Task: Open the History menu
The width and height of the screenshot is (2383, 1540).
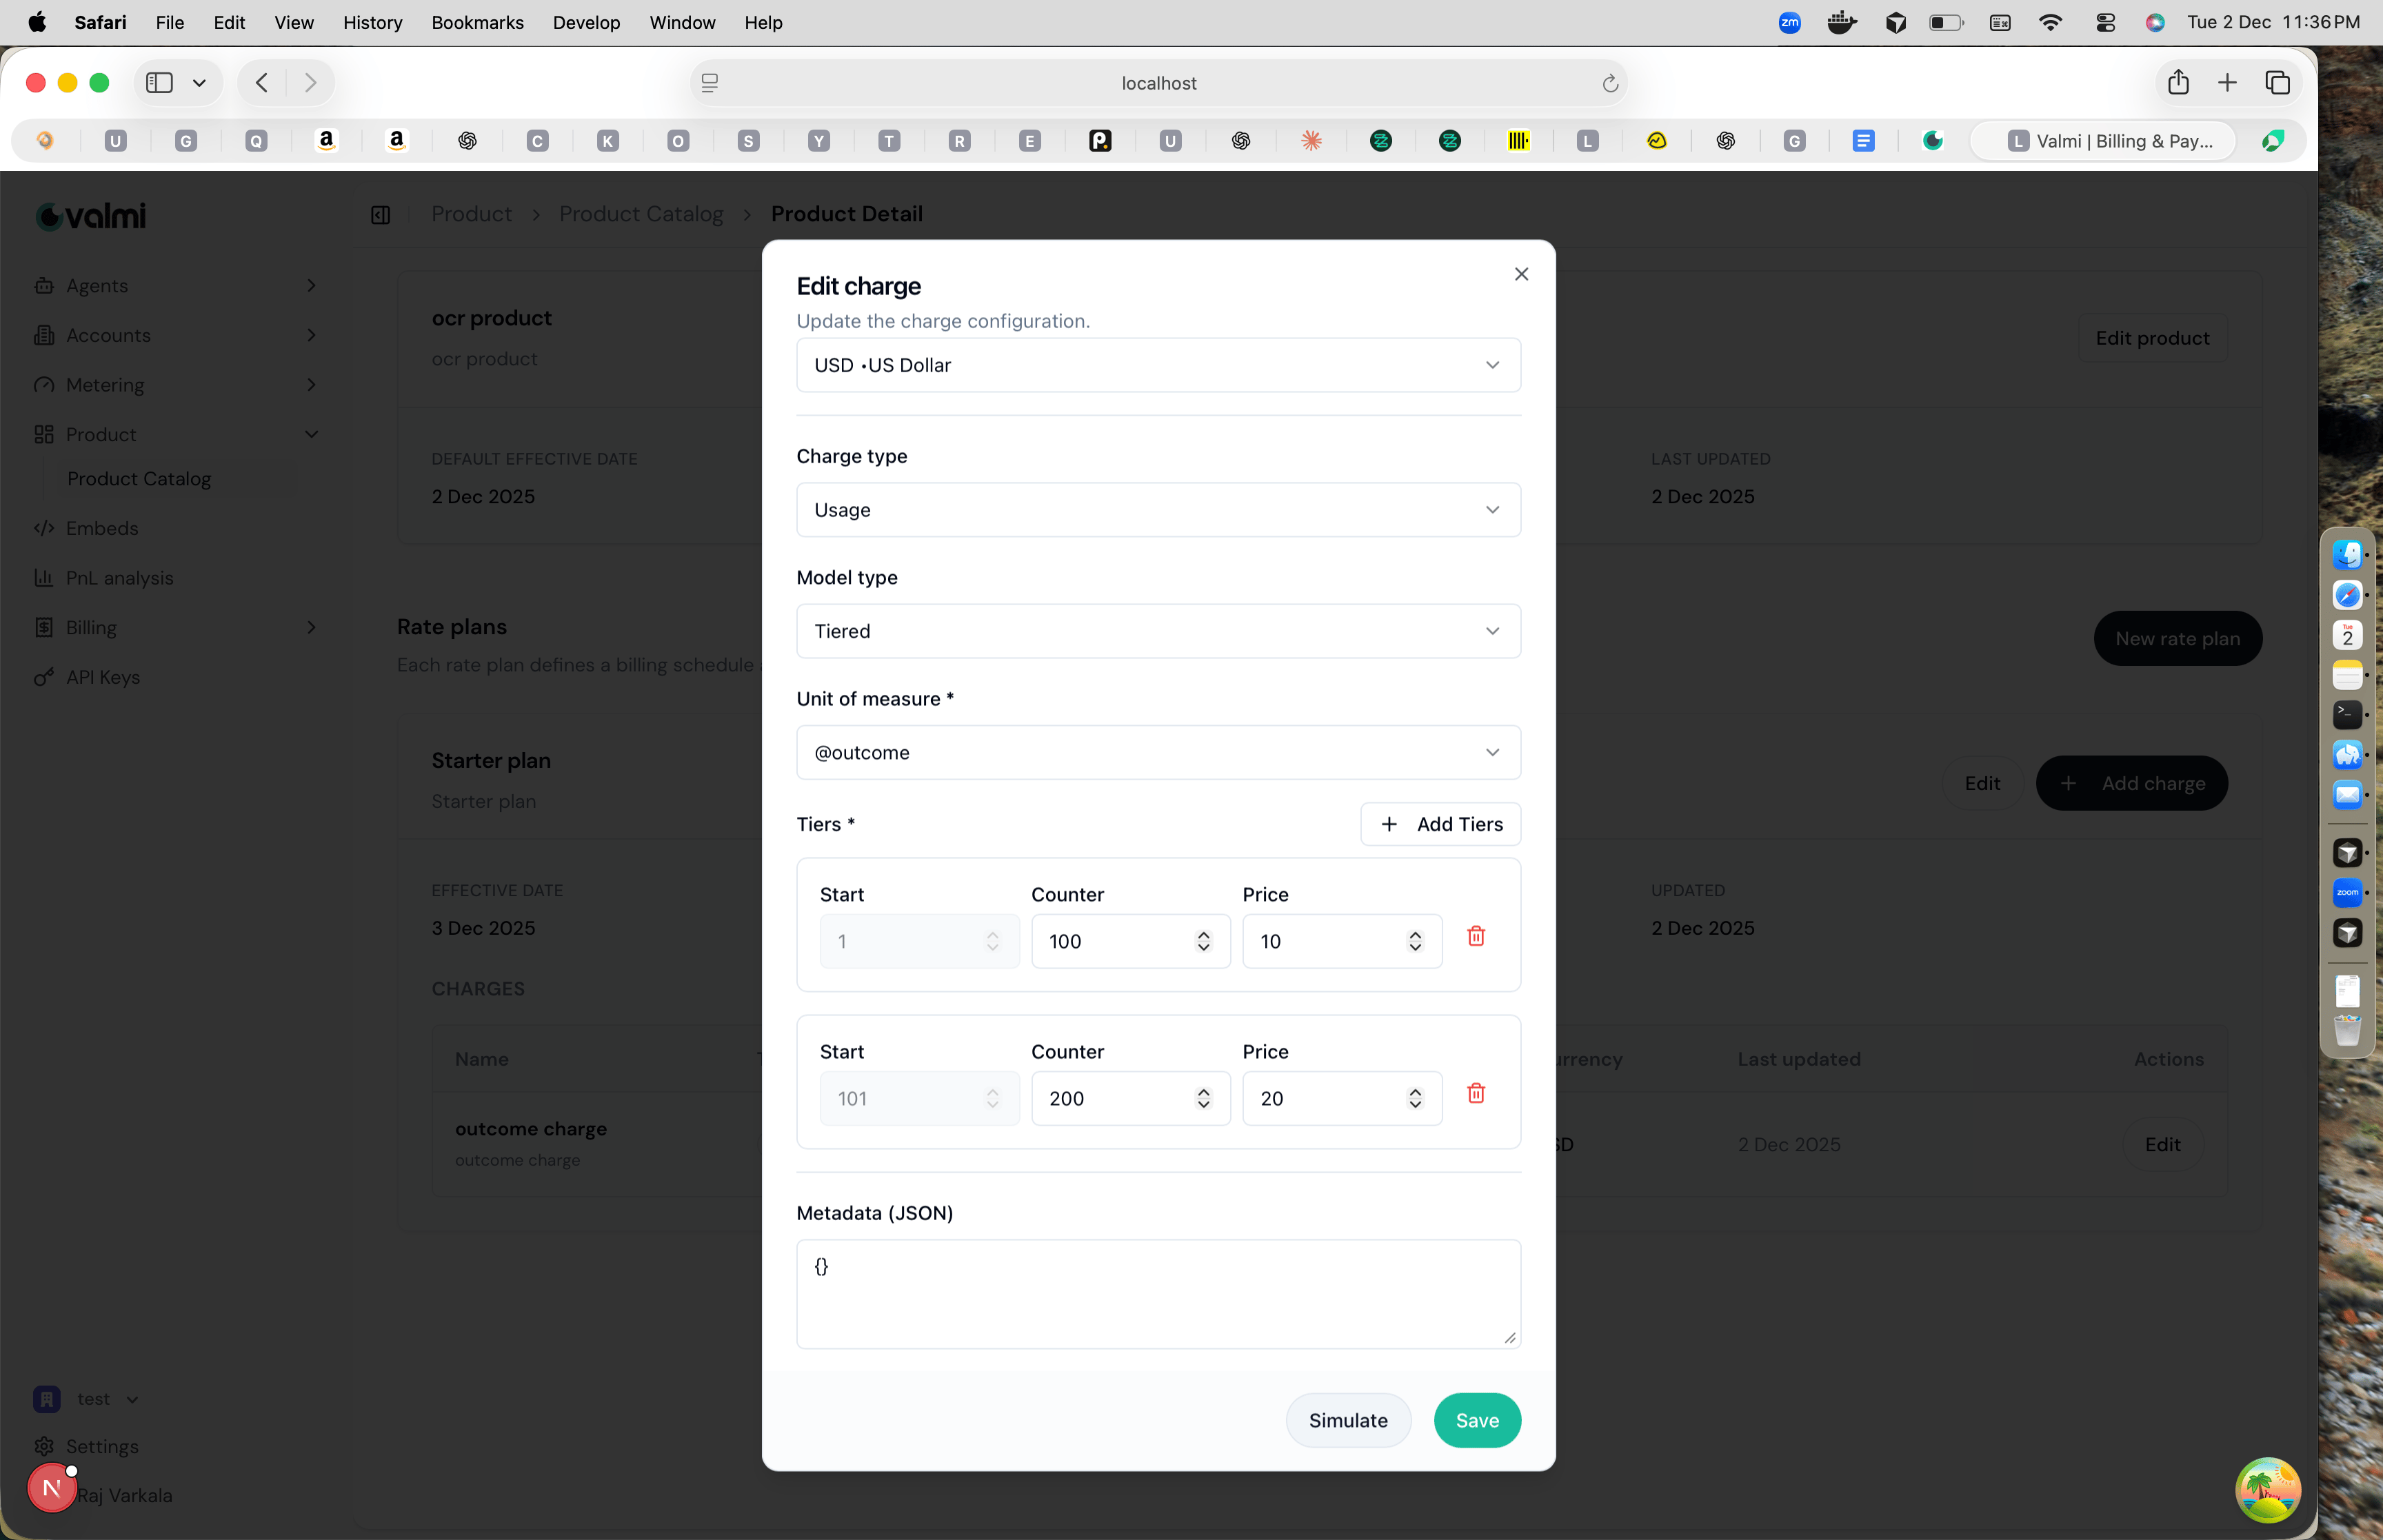Action: (372, 22)
